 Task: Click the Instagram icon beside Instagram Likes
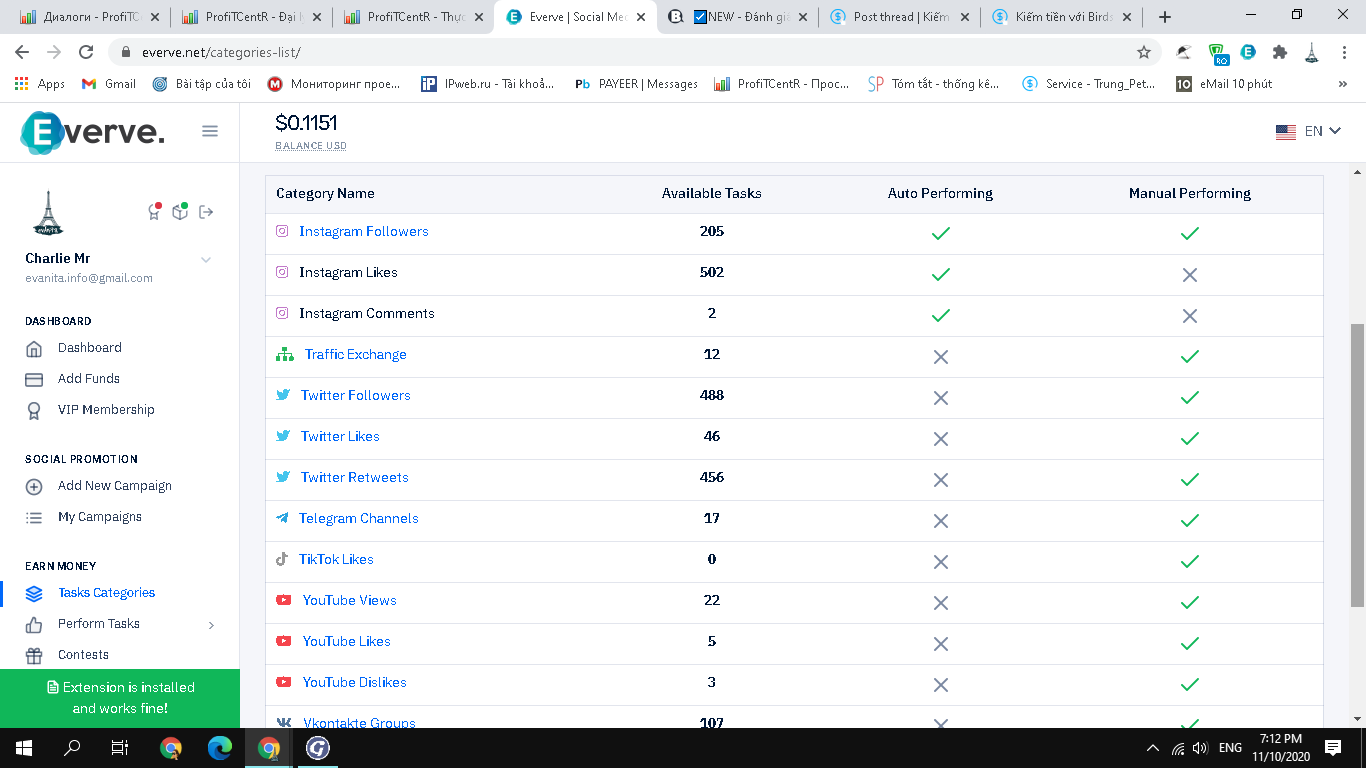[x=282, y=272]
